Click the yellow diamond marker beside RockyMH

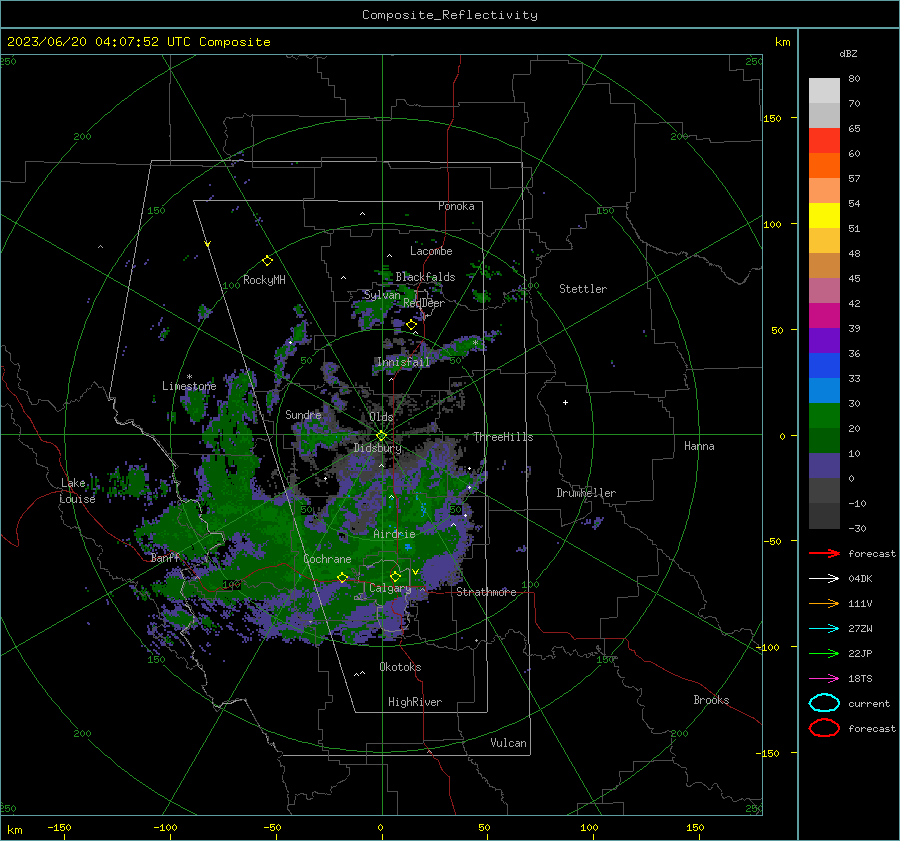click(267, 261)
